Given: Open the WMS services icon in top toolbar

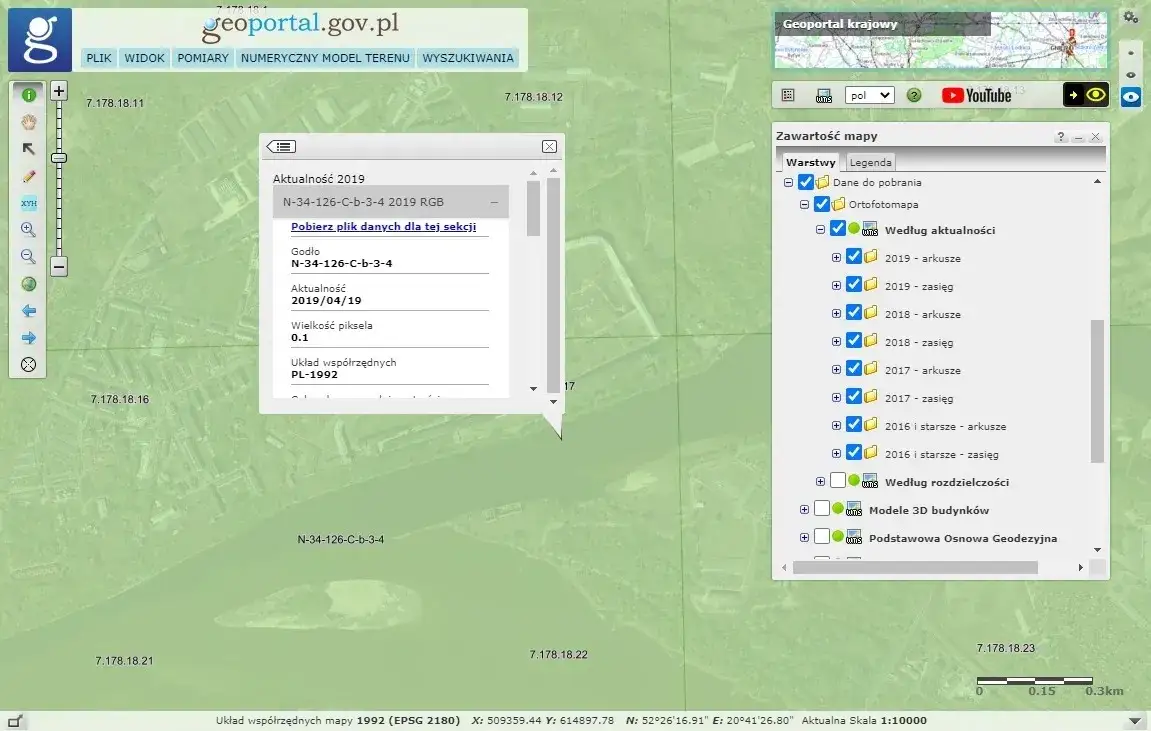Looking at the screenshot, I should click(x=824, y=95).
